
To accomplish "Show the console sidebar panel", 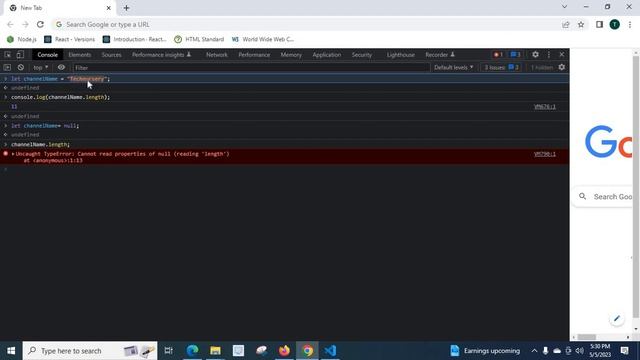I will click(7, 67).
